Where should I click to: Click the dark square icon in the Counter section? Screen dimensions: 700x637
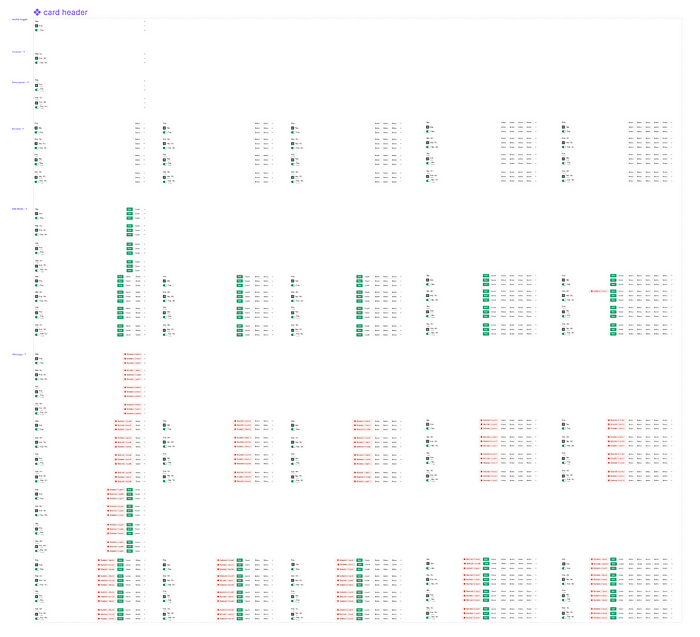click(x=37, y=58)
